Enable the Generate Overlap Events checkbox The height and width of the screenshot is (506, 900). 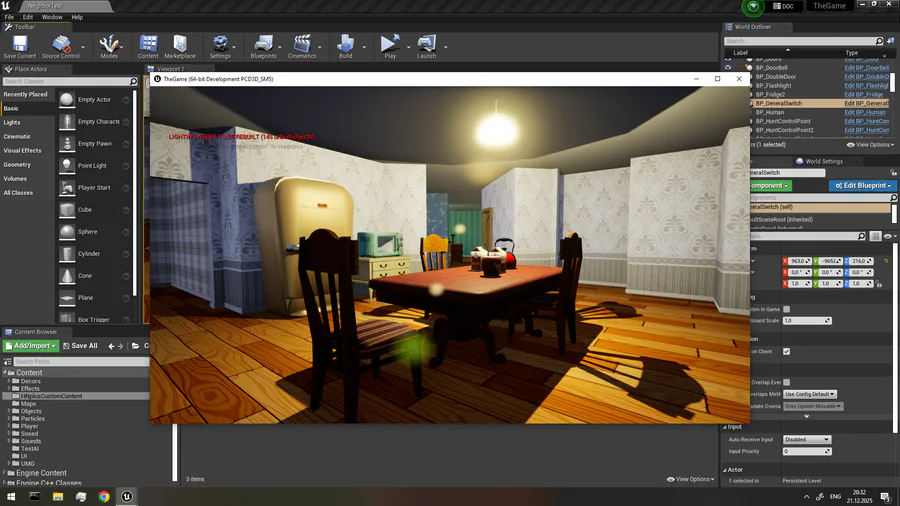coord(786,382)
